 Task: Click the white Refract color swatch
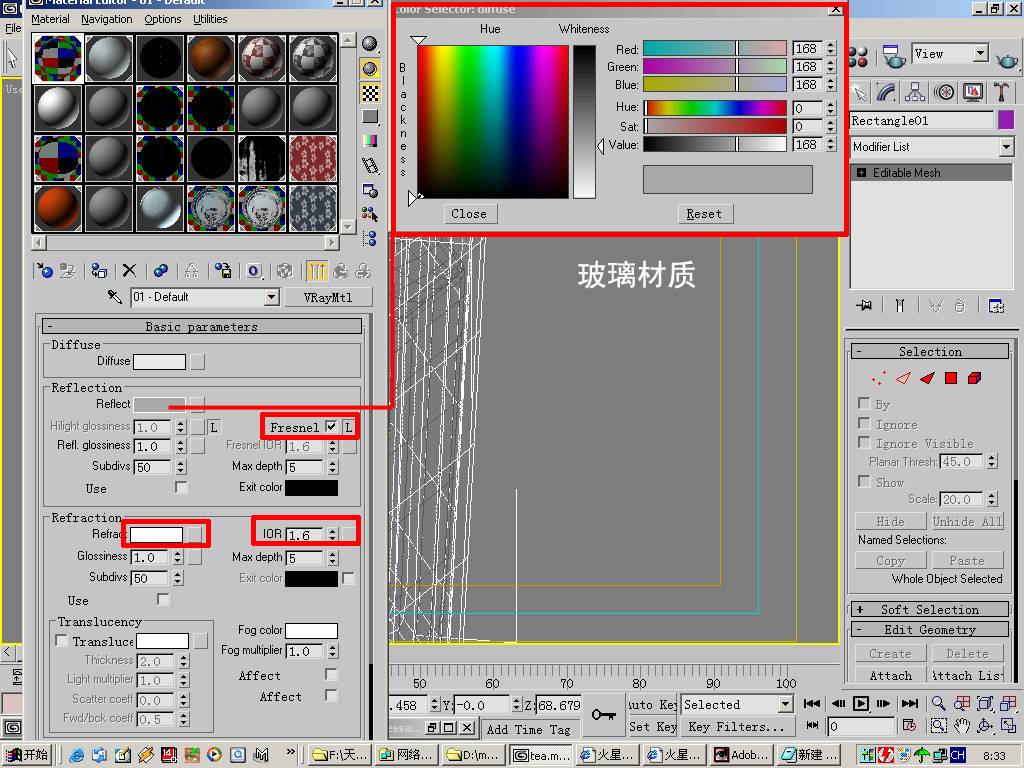[157, 535]
